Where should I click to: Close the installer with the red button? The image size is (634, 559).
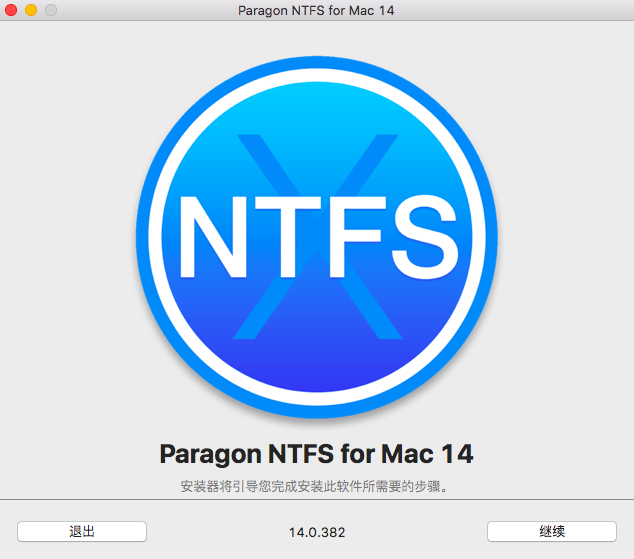point(12,10)
